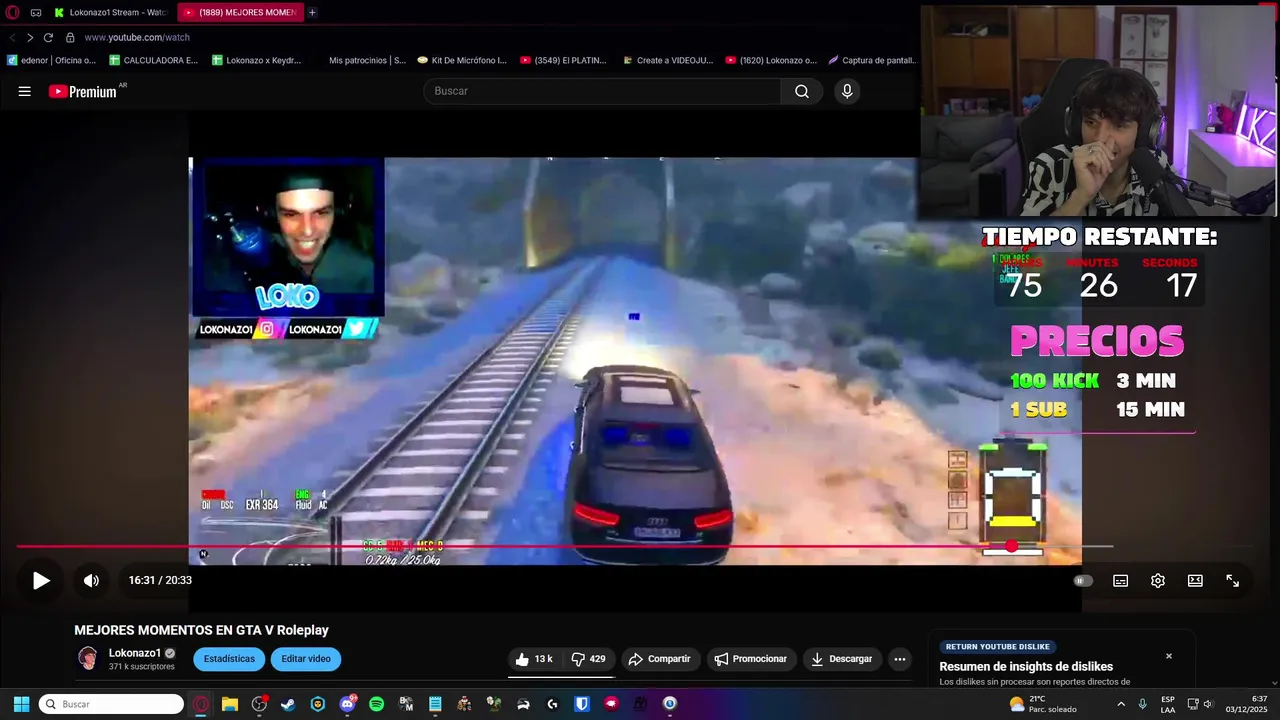The image size is (1280, 720).
Task: Enter fullscreen mode
Action: (x=1233, y=581)
